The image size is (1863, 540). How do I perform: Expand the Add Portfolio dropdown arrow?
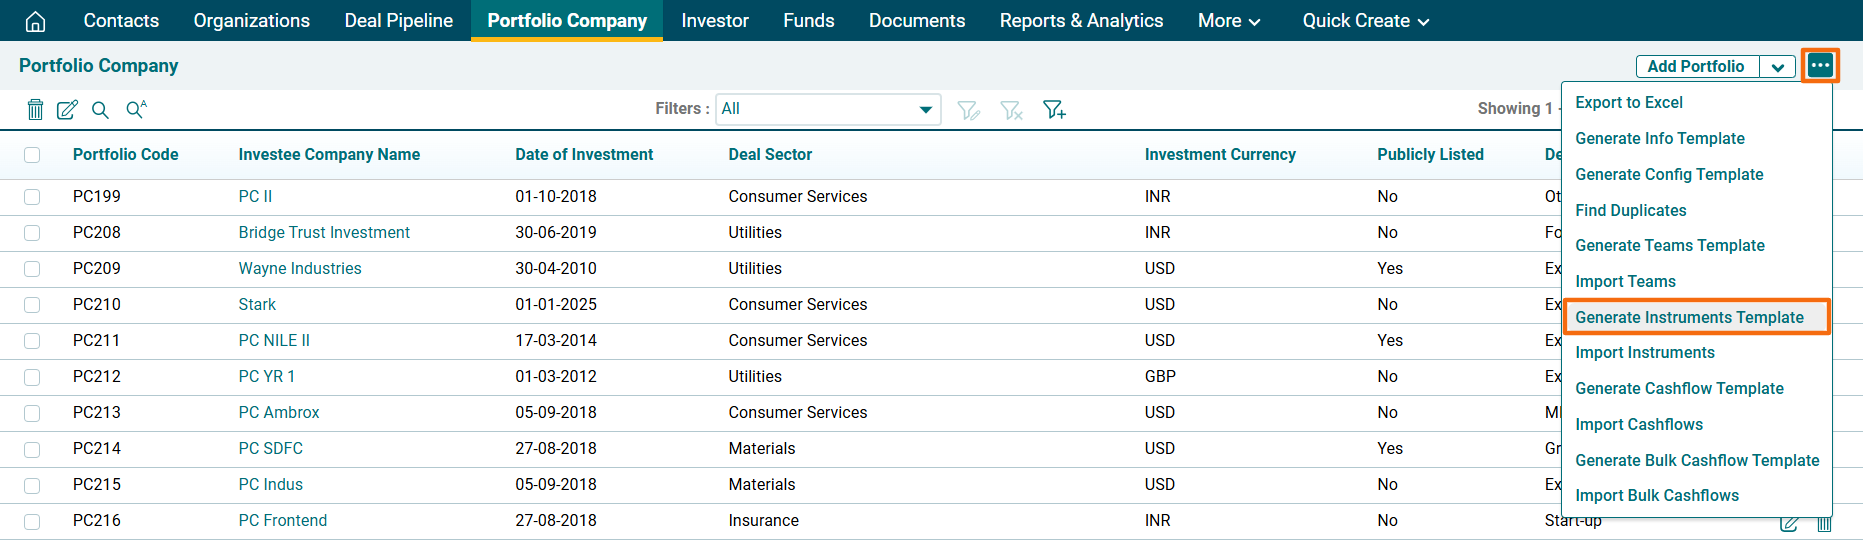coord(1777,67)
